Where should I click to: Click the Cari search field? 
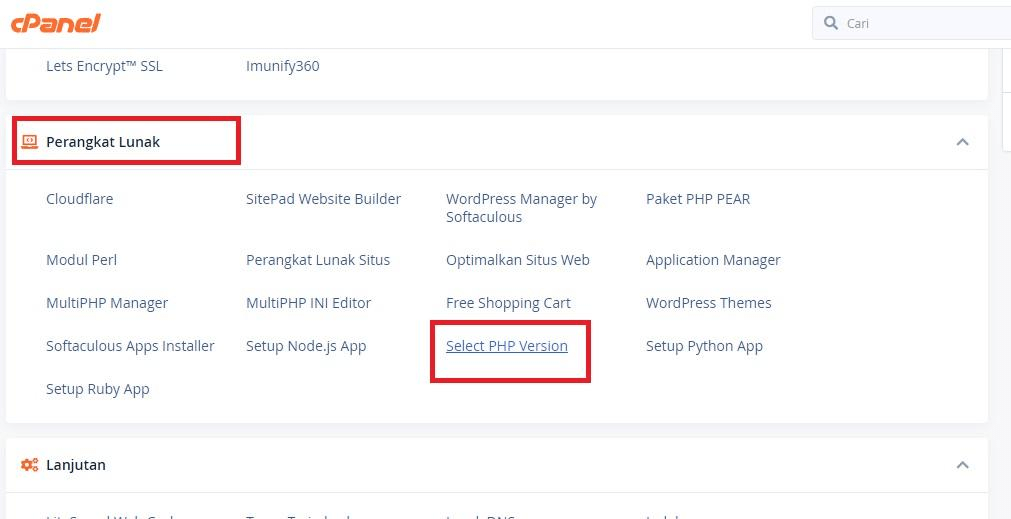920,23
